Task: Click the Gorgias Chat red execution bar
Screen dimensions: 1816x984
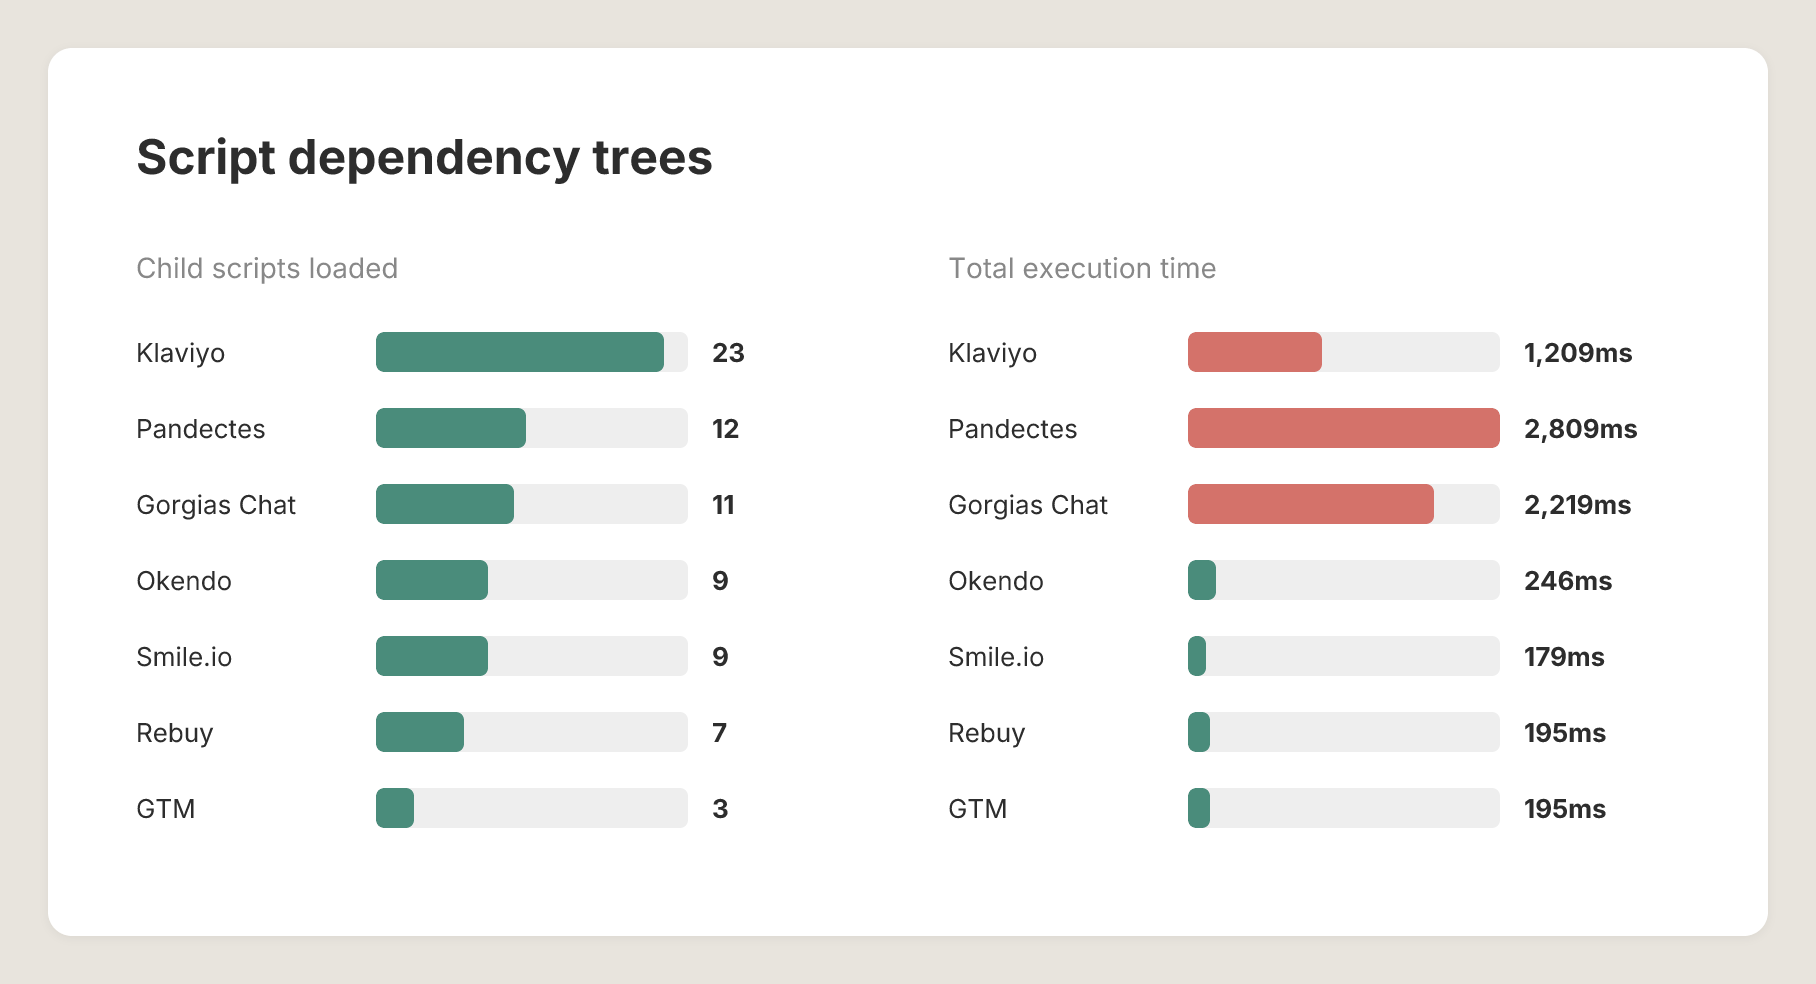Action: 1310,504
